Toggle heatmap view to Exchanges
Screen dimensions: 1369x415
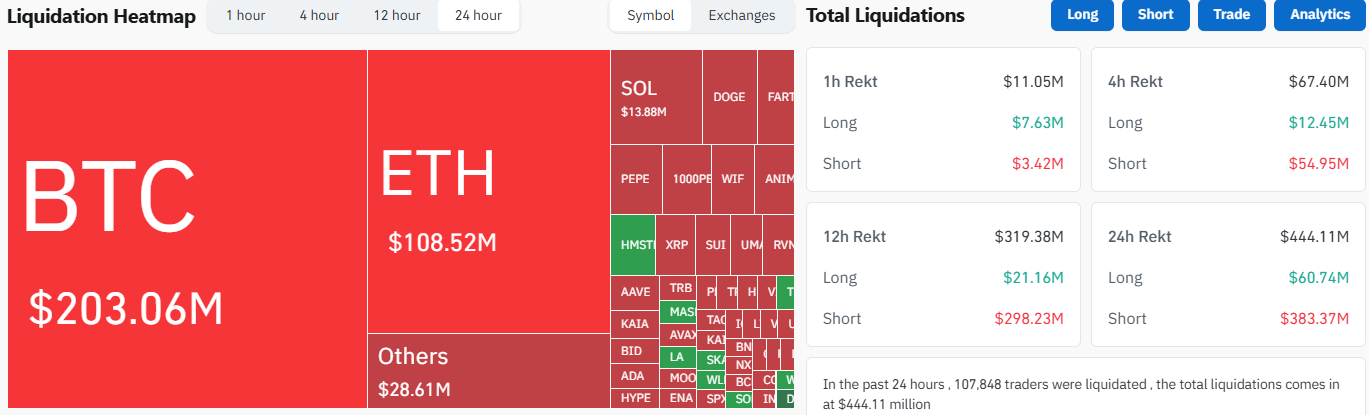(x=742, y=15)
